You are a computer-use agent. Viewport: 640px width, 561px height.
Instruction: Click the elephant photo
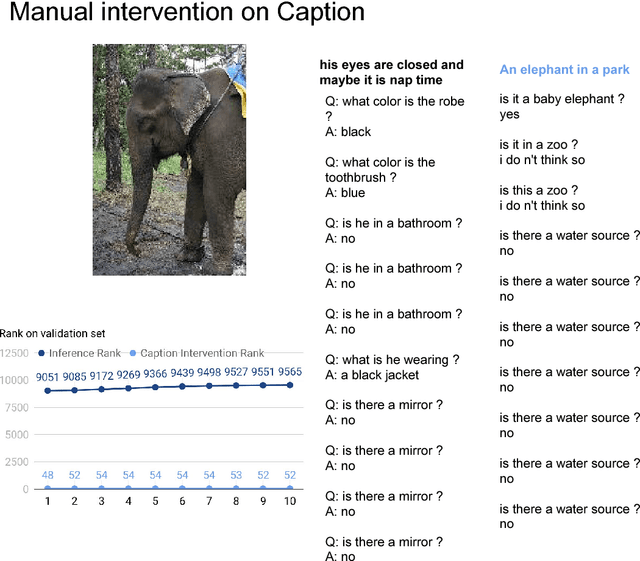pyautogui.click(x=169, y=159)
